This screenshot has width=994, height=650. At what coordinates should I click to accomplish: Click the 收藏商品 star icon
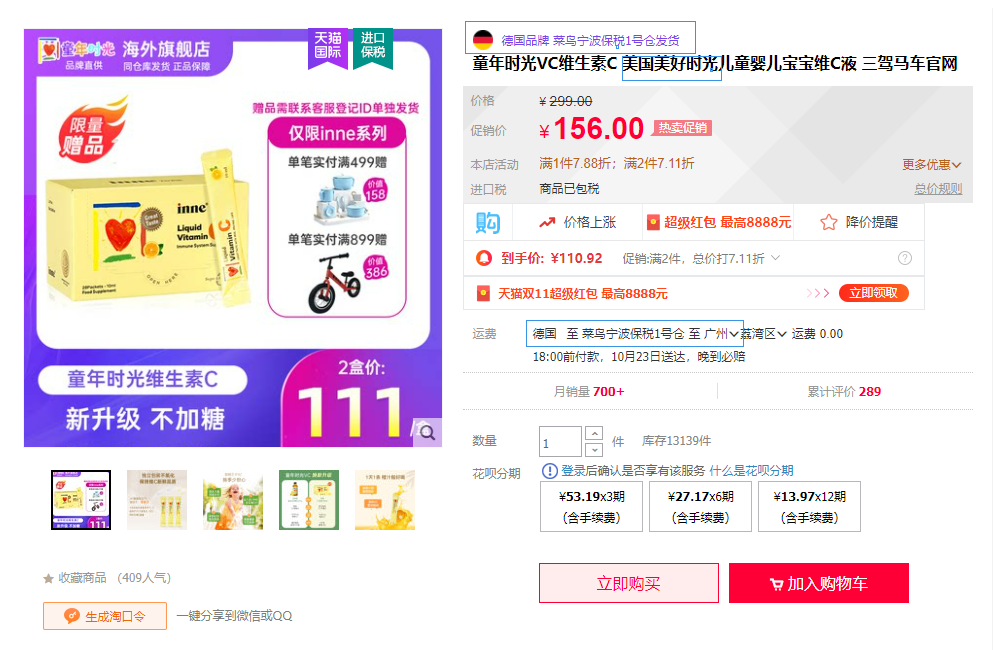coord(48,578)
